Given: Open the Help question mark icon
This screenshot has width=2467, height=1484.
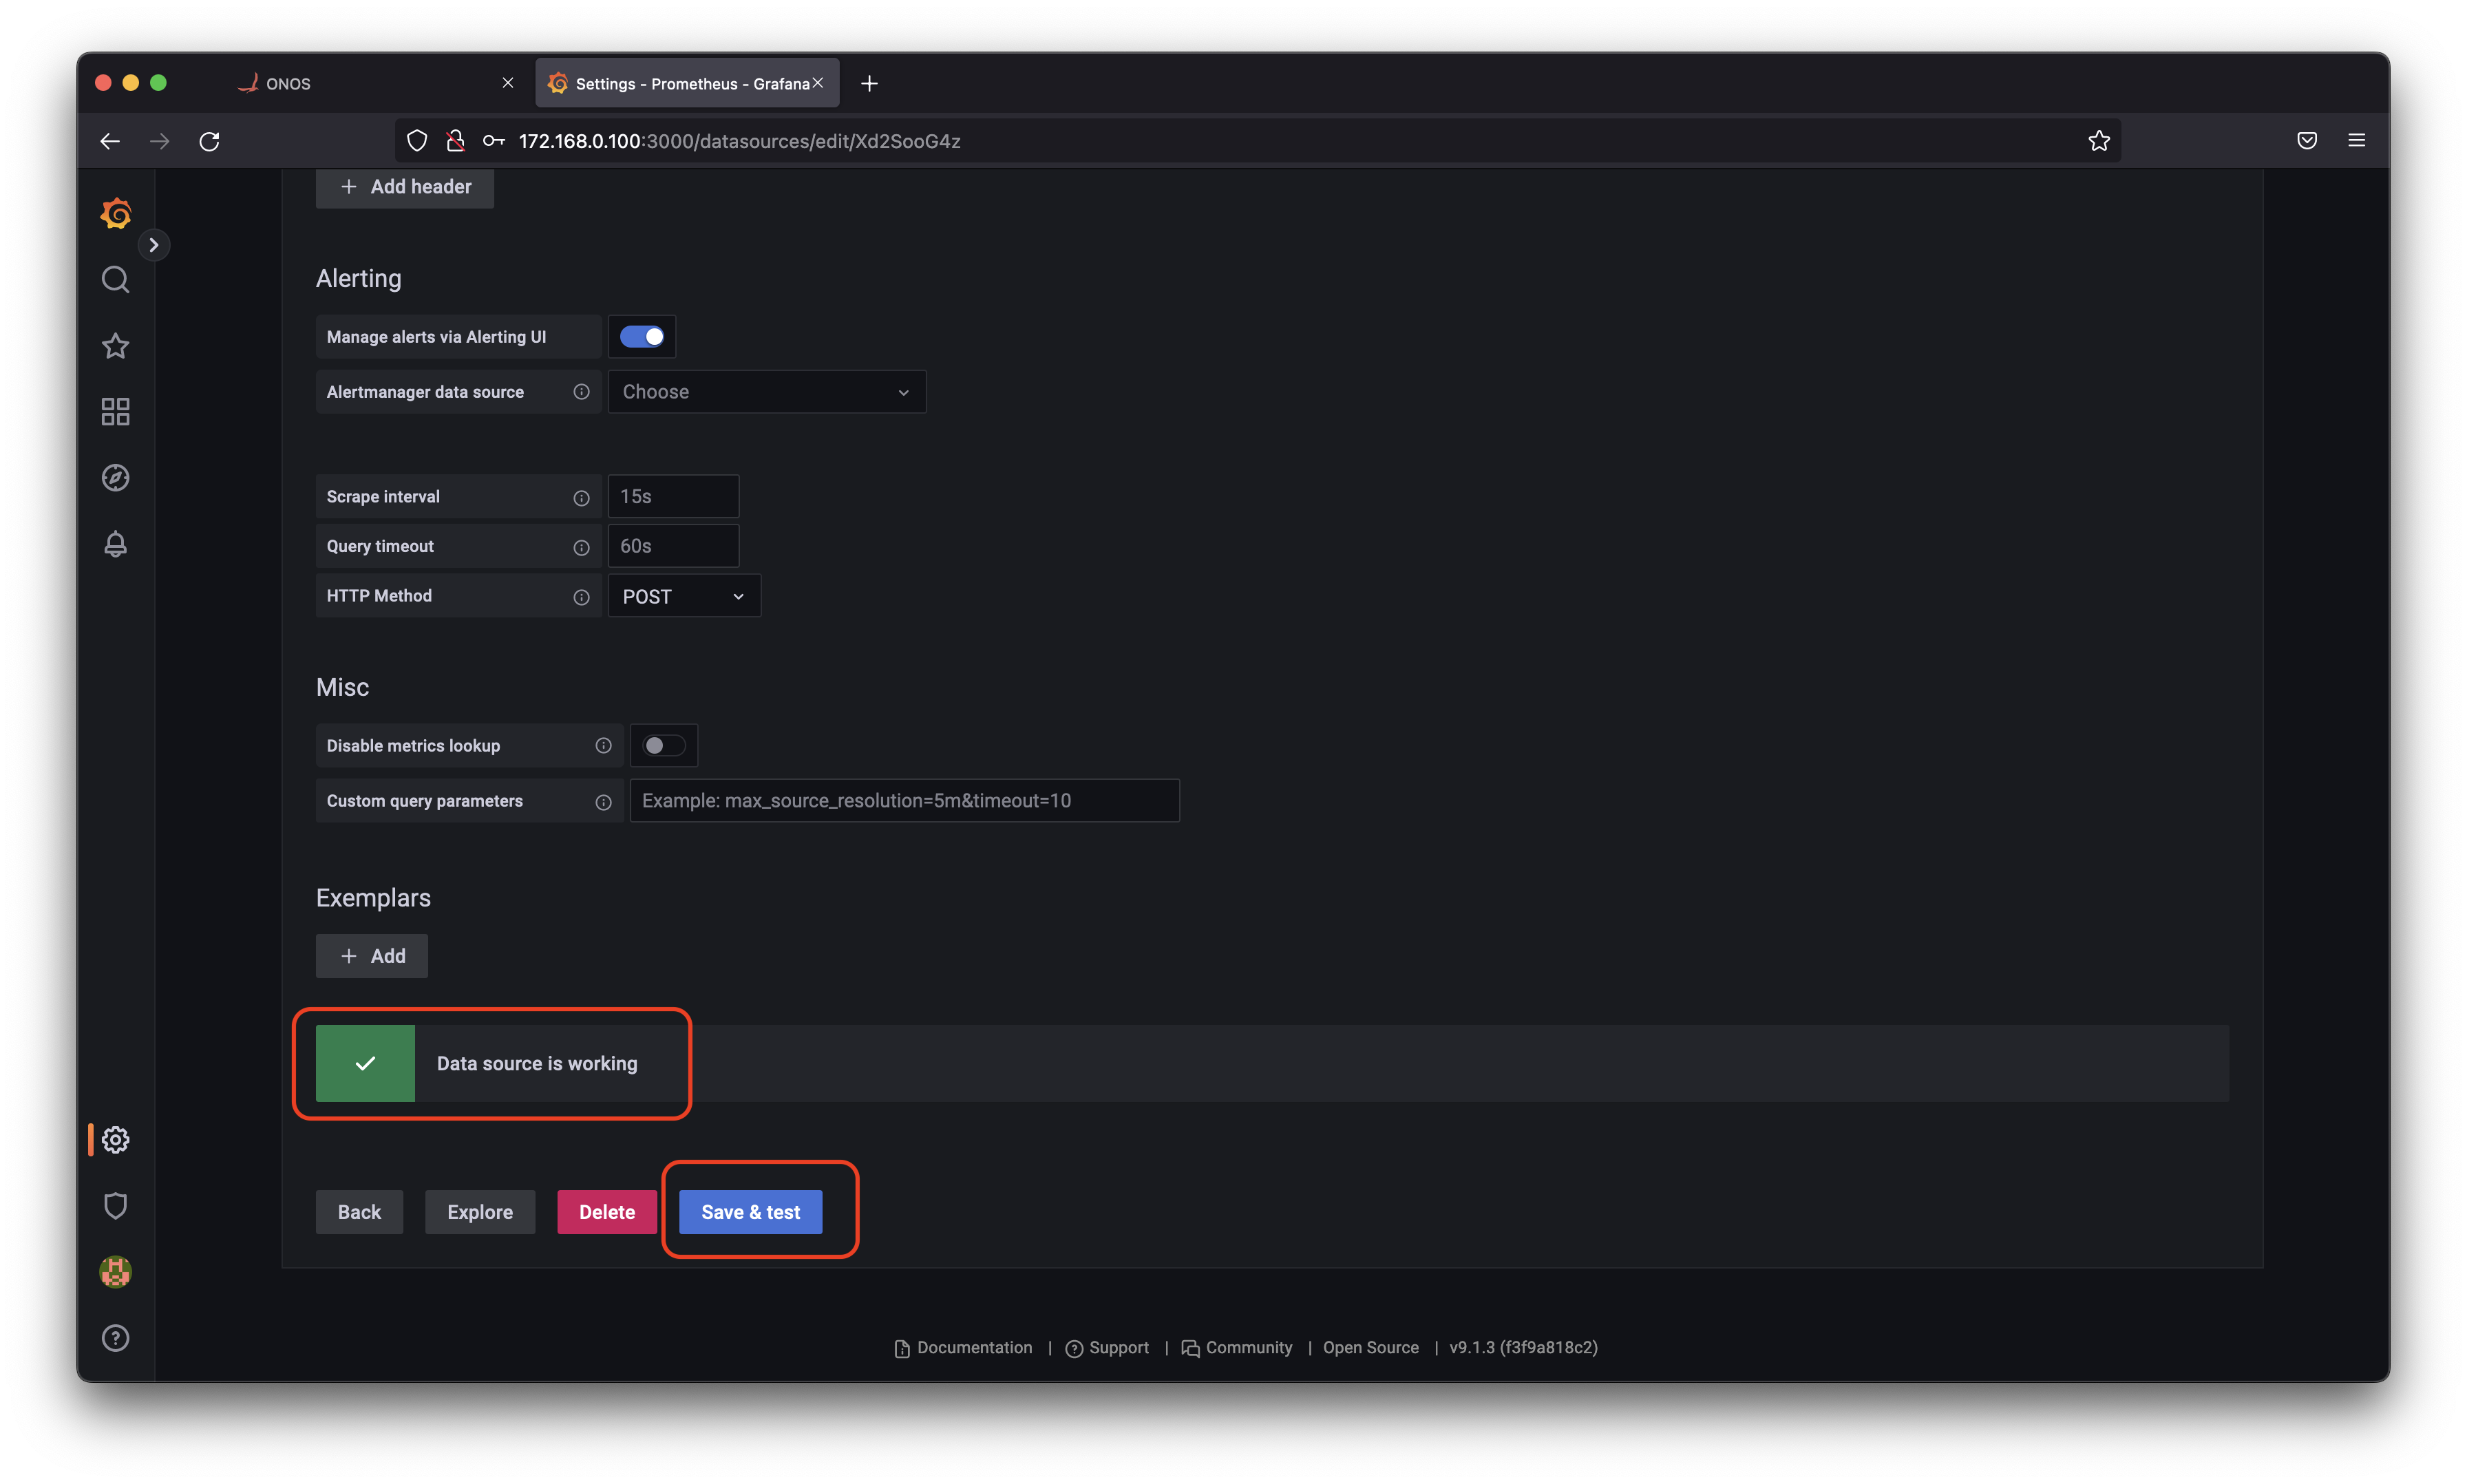Looking at the screenshot, I should 116,1338.
